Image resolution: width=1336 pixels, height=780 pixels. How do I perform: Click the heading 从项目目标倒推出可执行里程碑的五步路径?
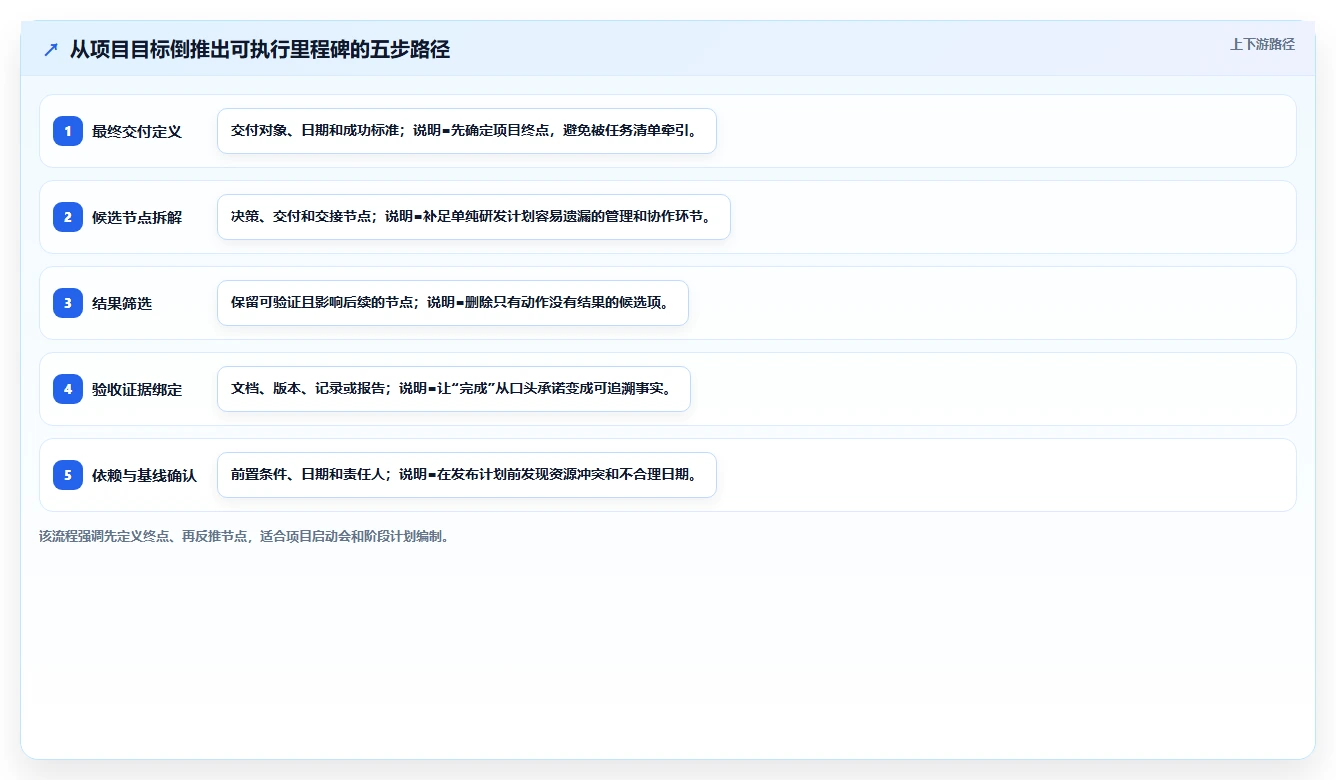[x=260, y=50]
